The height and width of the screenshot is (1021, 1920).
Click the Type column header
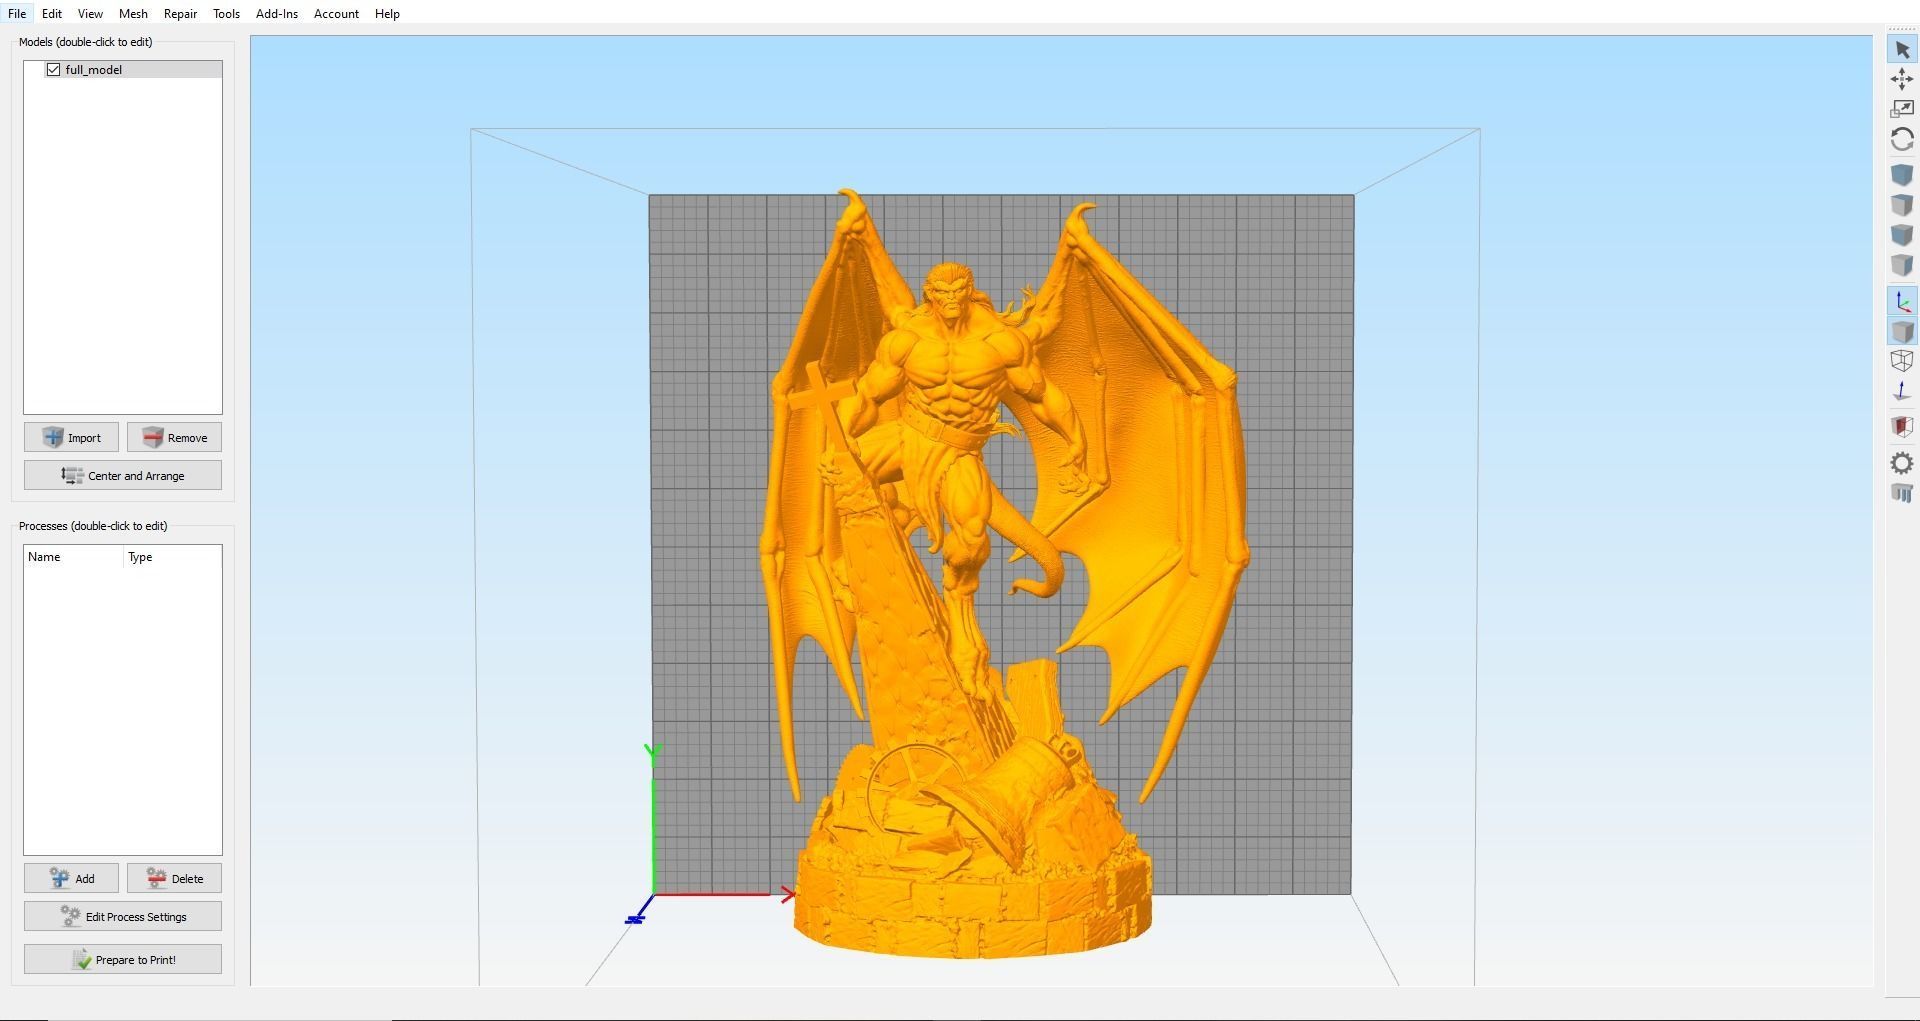pos(172,557)
